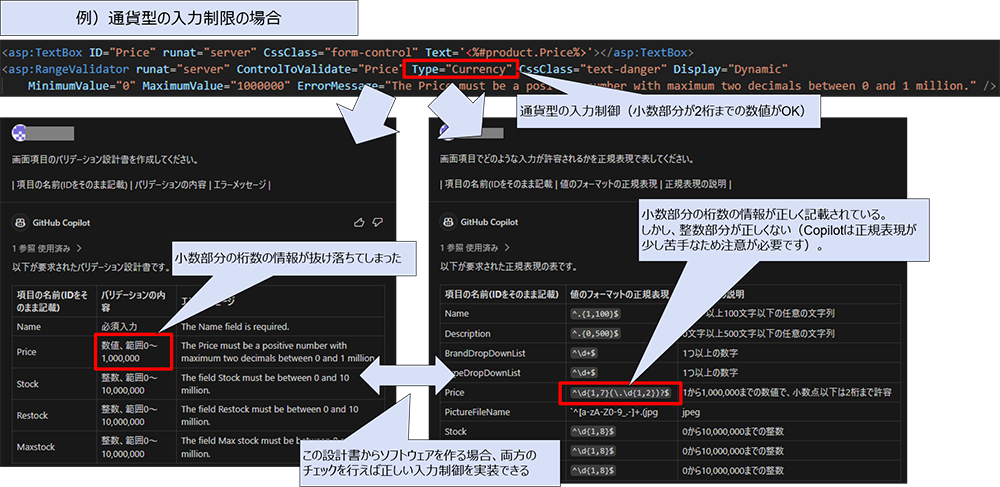Click the right prompt asking for 正規表現

(x=567, y=159)
